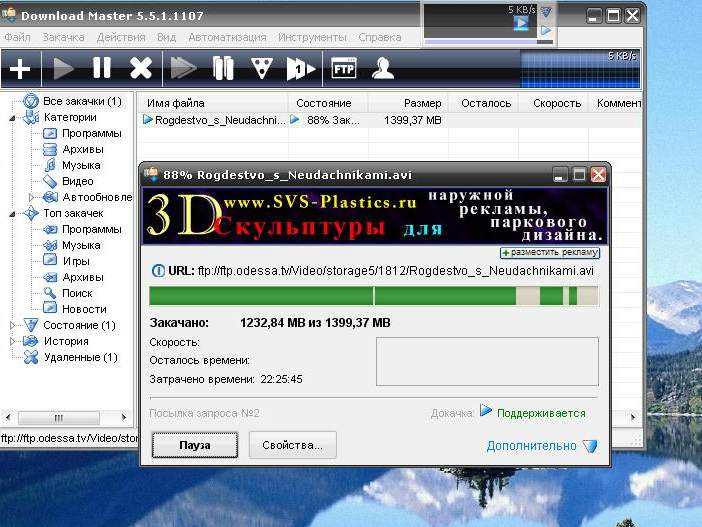The image size is (702, 527).
Task: Click the URL info icon
Action: (158, 271)
